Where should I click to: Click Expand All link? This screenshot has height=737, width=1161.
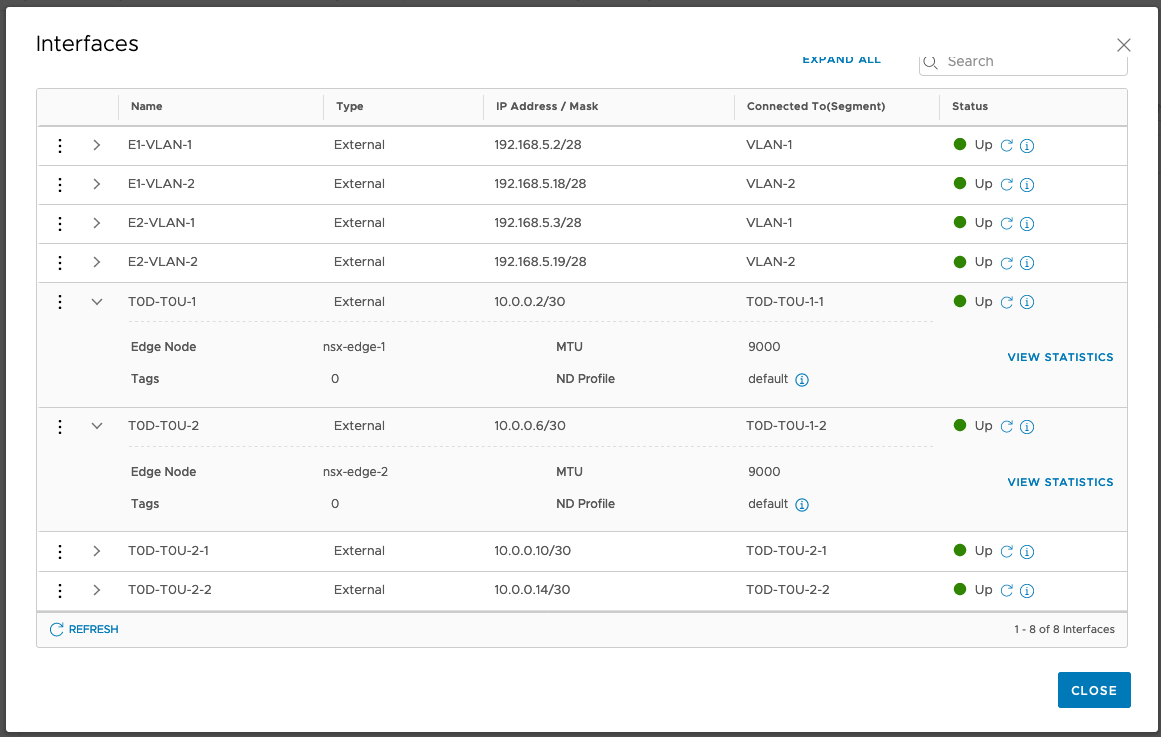pyautogui.click(x=841, y=60)
